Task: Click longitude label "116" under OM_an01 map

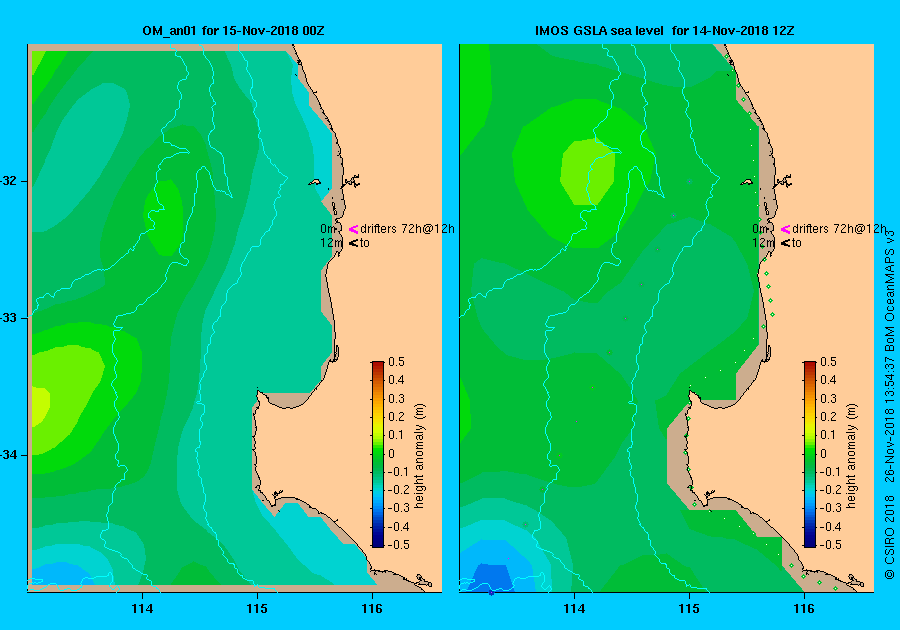Action: [372, 609]
